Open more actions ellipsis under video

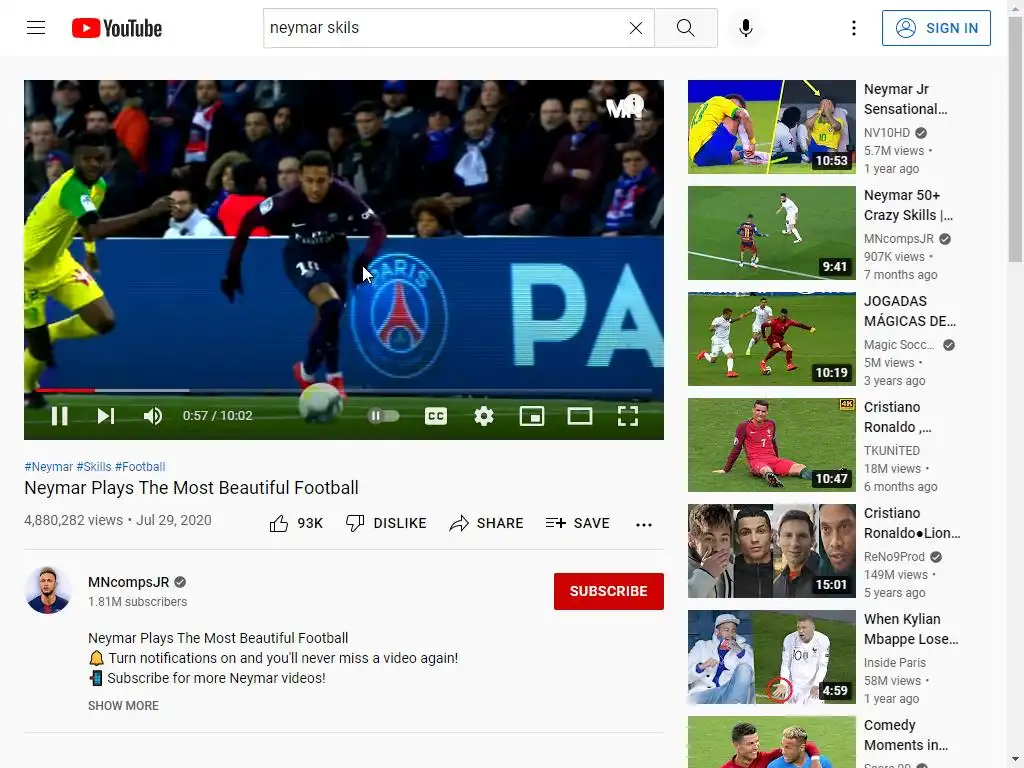pos(644,524)
